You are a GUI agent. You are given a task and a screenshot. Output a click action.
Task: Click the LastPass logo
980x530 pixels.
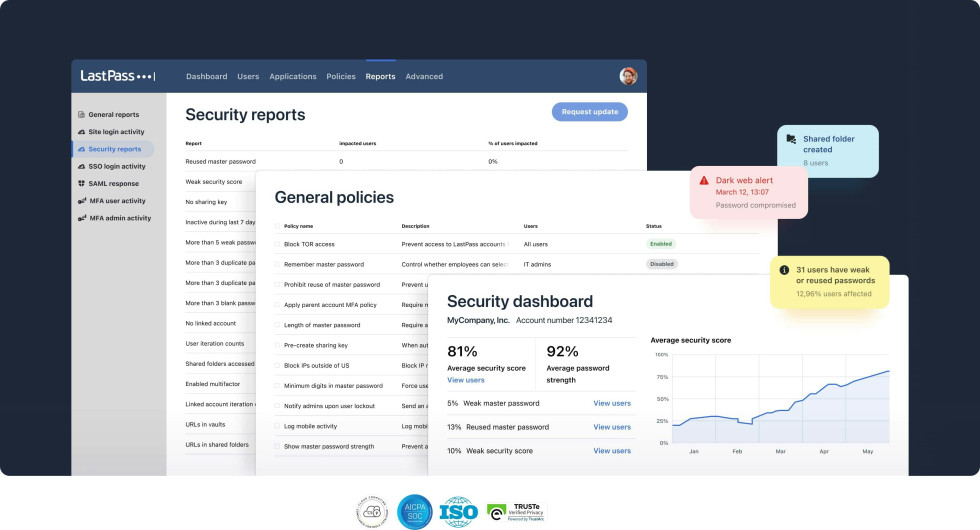click(117, 76)
